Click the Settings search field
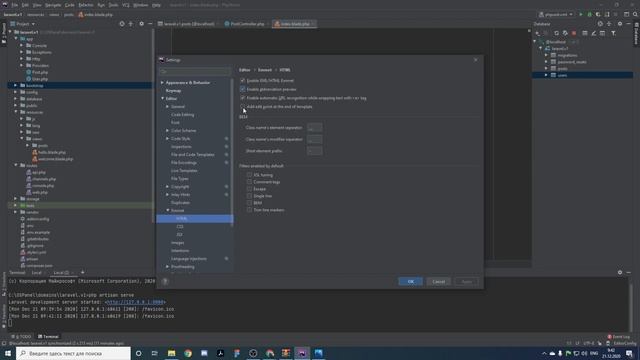The image size is (640, 360). coord(195,71)
